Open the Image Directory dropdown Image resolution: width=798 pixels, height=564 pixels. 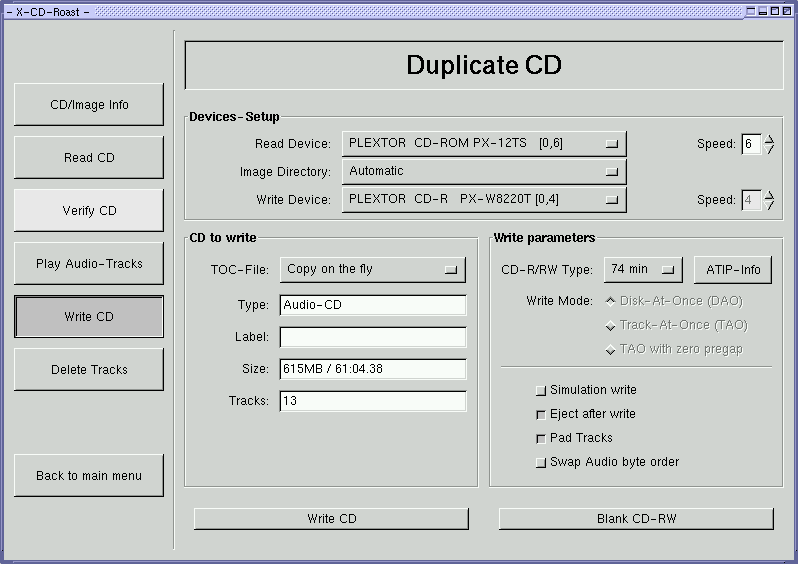[484, 172]
